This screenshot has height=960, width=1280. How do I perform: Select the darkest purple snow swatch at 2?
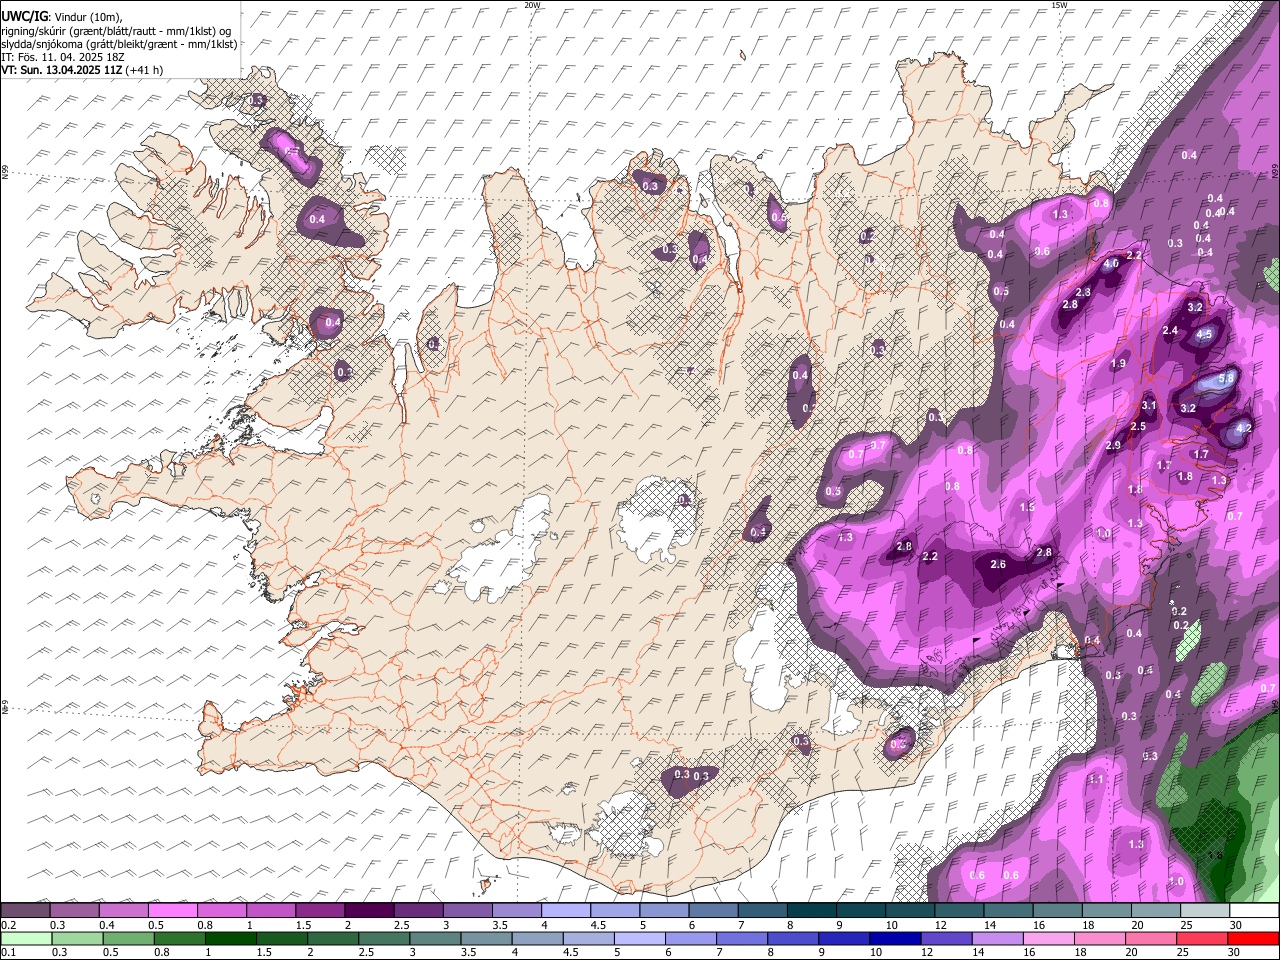click(368, 911)
